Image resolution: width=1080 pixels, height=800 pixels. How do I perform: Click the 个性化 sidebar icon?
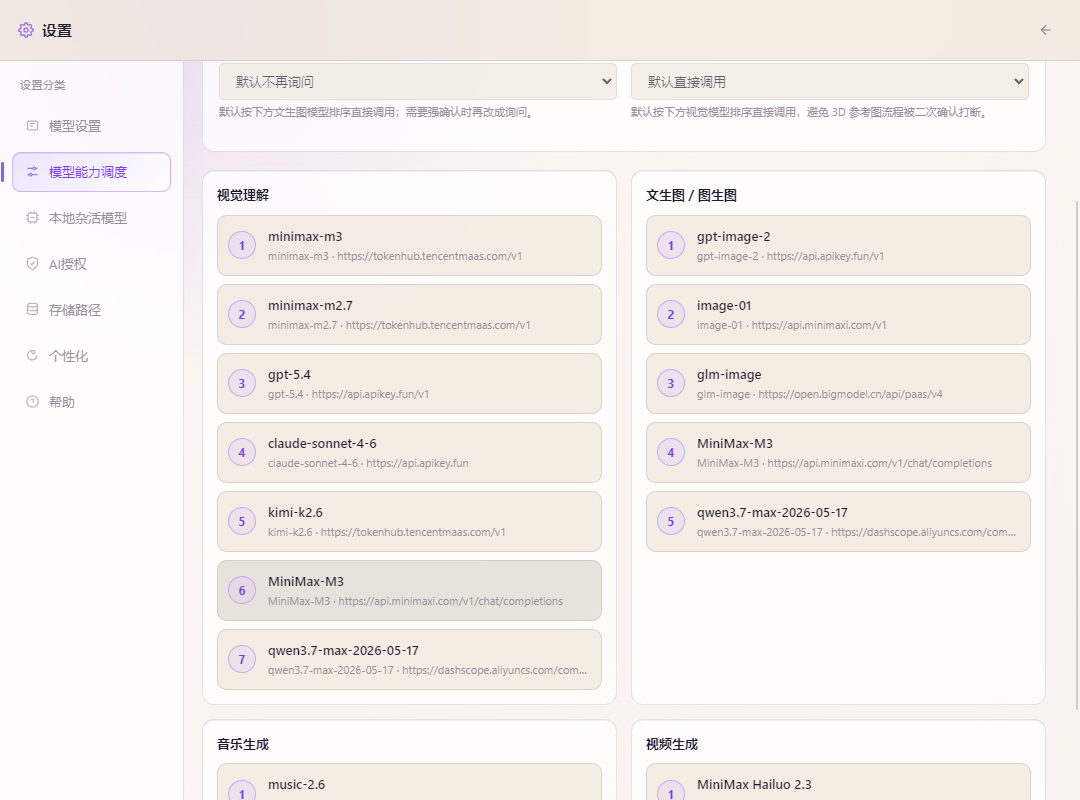(x=32, y=356)
